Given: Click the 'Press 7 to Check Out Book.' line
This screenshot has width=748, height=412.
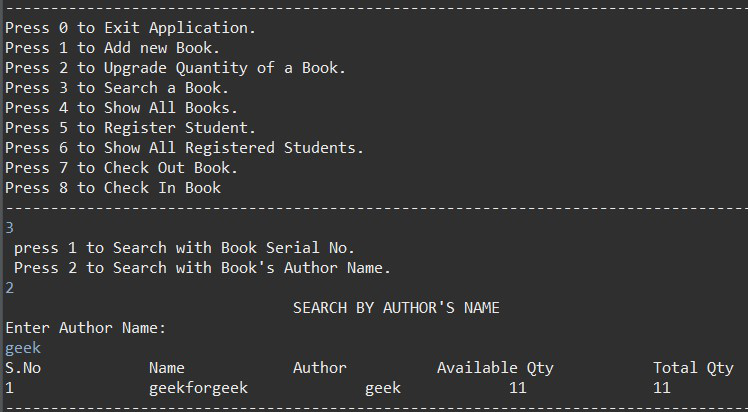Looking at the screenshot, I should pos(121,168).
